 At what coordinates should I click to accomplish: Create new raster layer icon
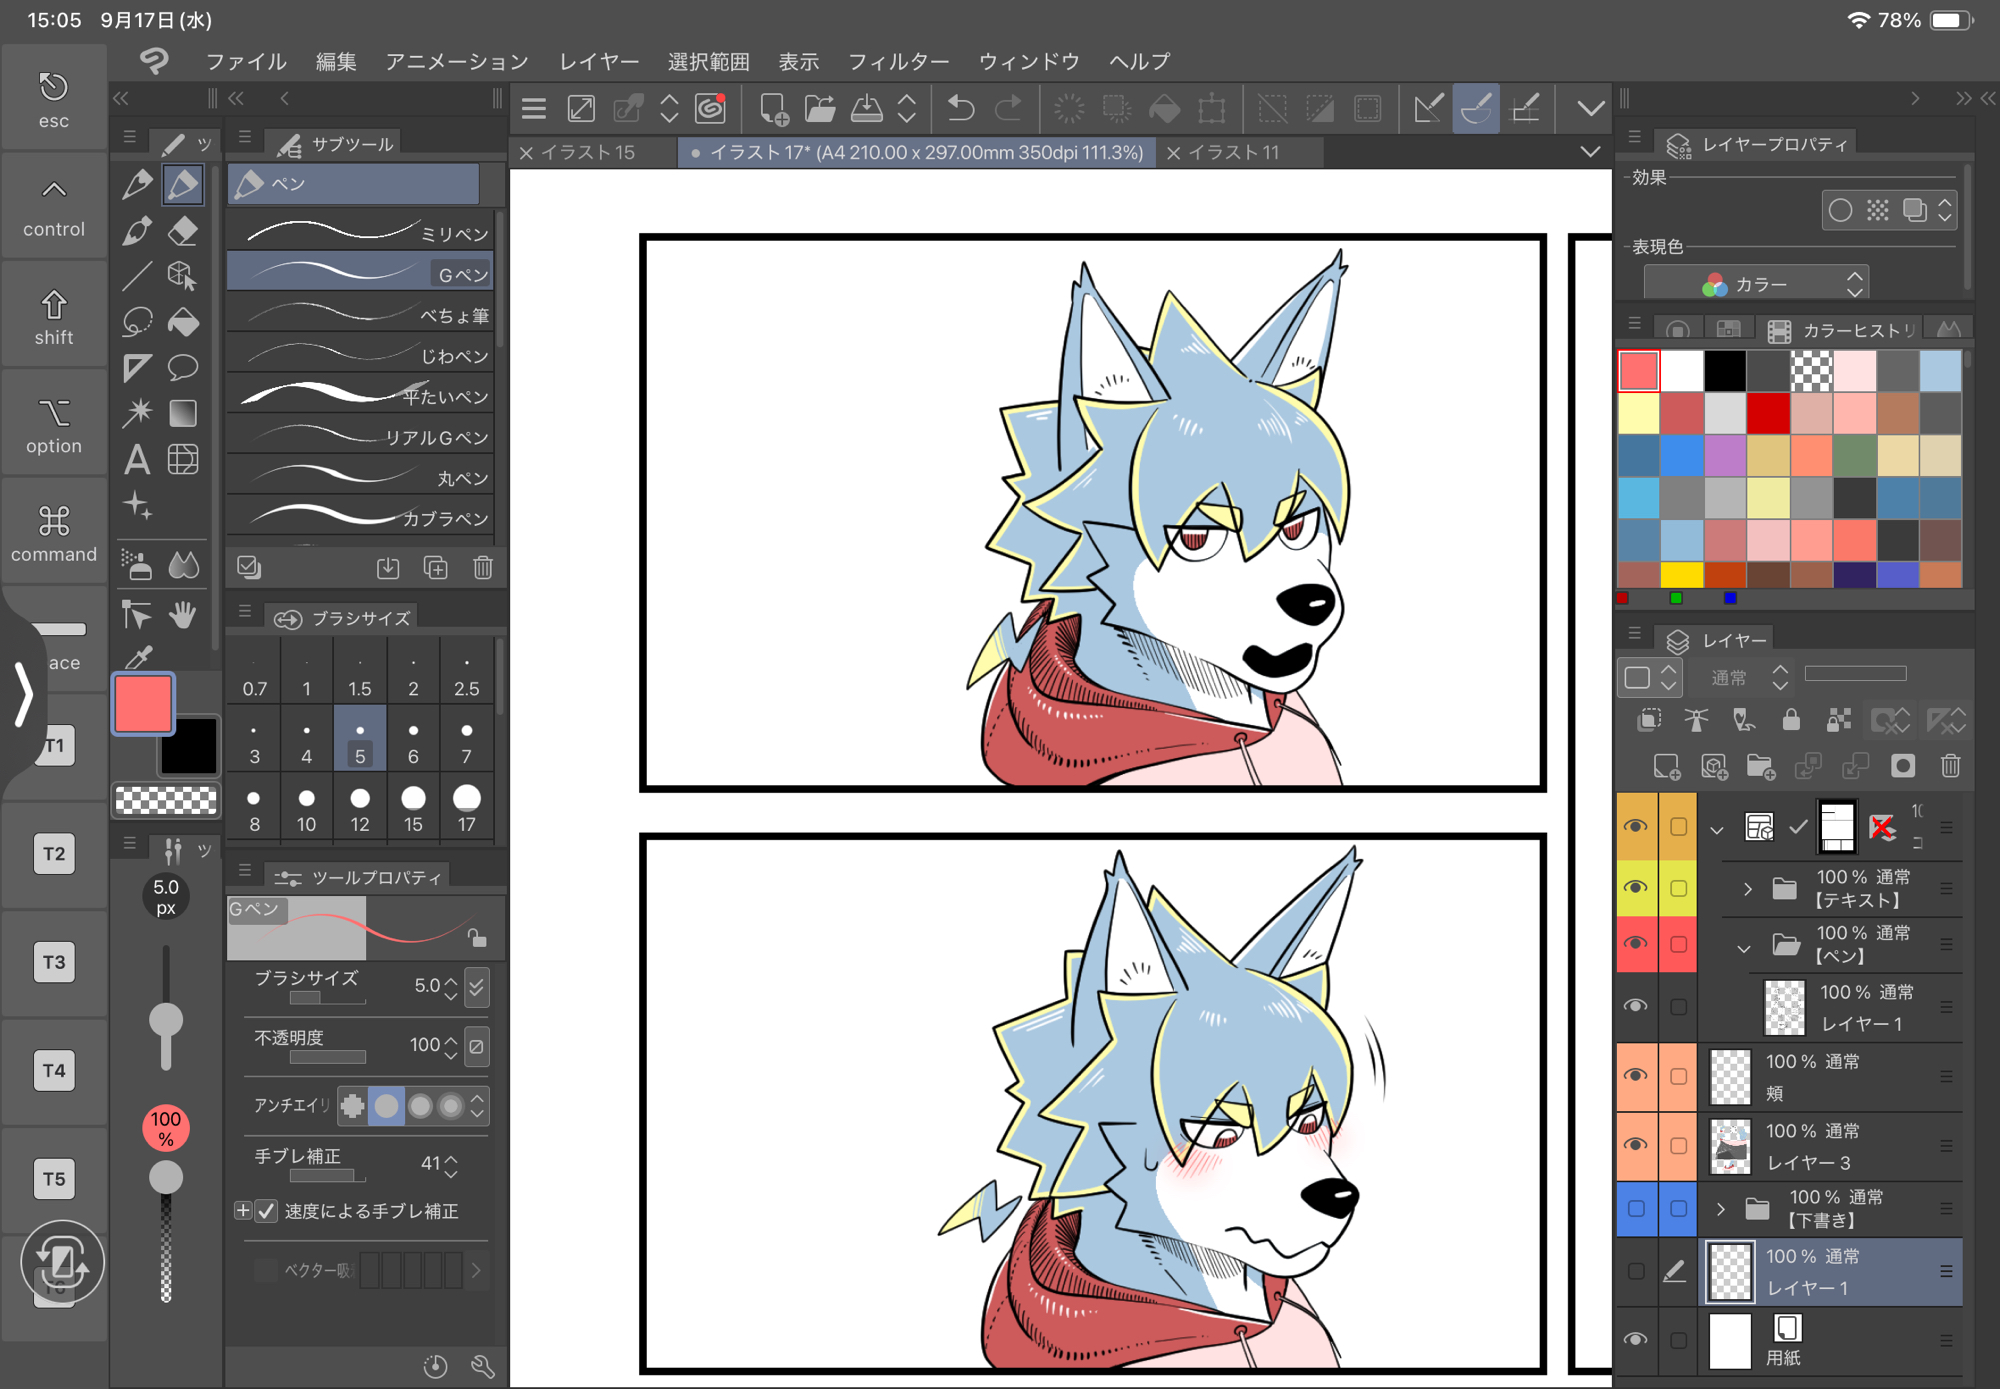(x=1666, y=766)
